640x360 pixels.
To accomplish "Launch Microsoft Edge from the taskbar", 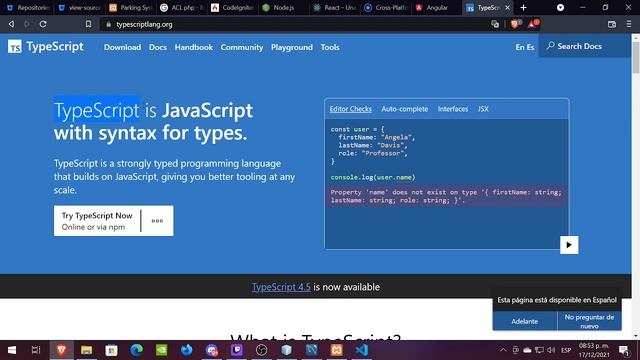I will point(136,350).
